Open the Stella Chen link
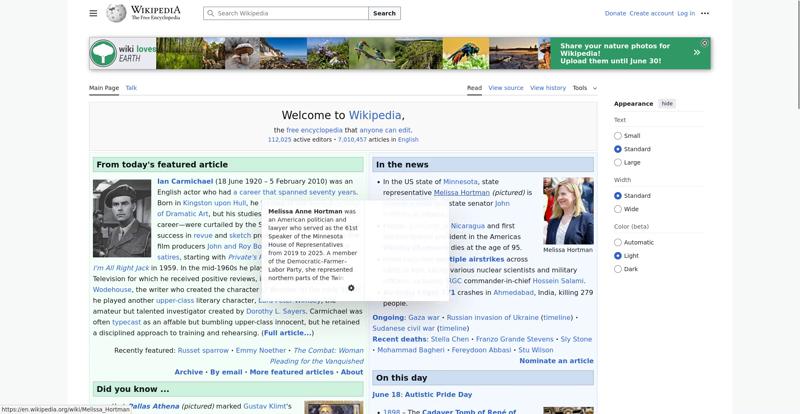The height and width of the screenshot is (414, 800). 449,339
